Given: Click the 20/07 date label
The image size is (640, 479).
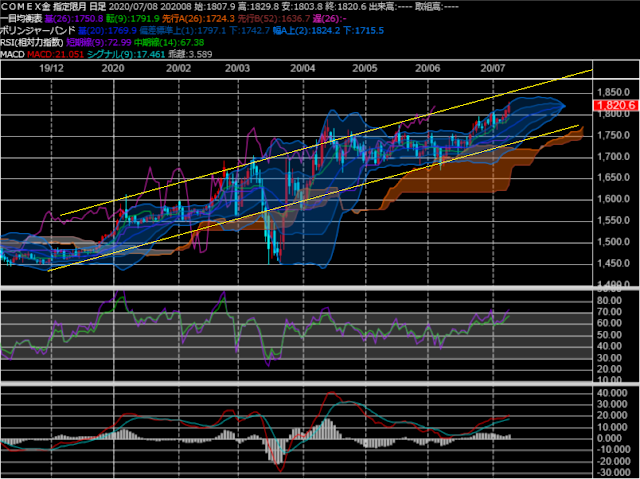Looking at the screenshot, I should [493, 68].
